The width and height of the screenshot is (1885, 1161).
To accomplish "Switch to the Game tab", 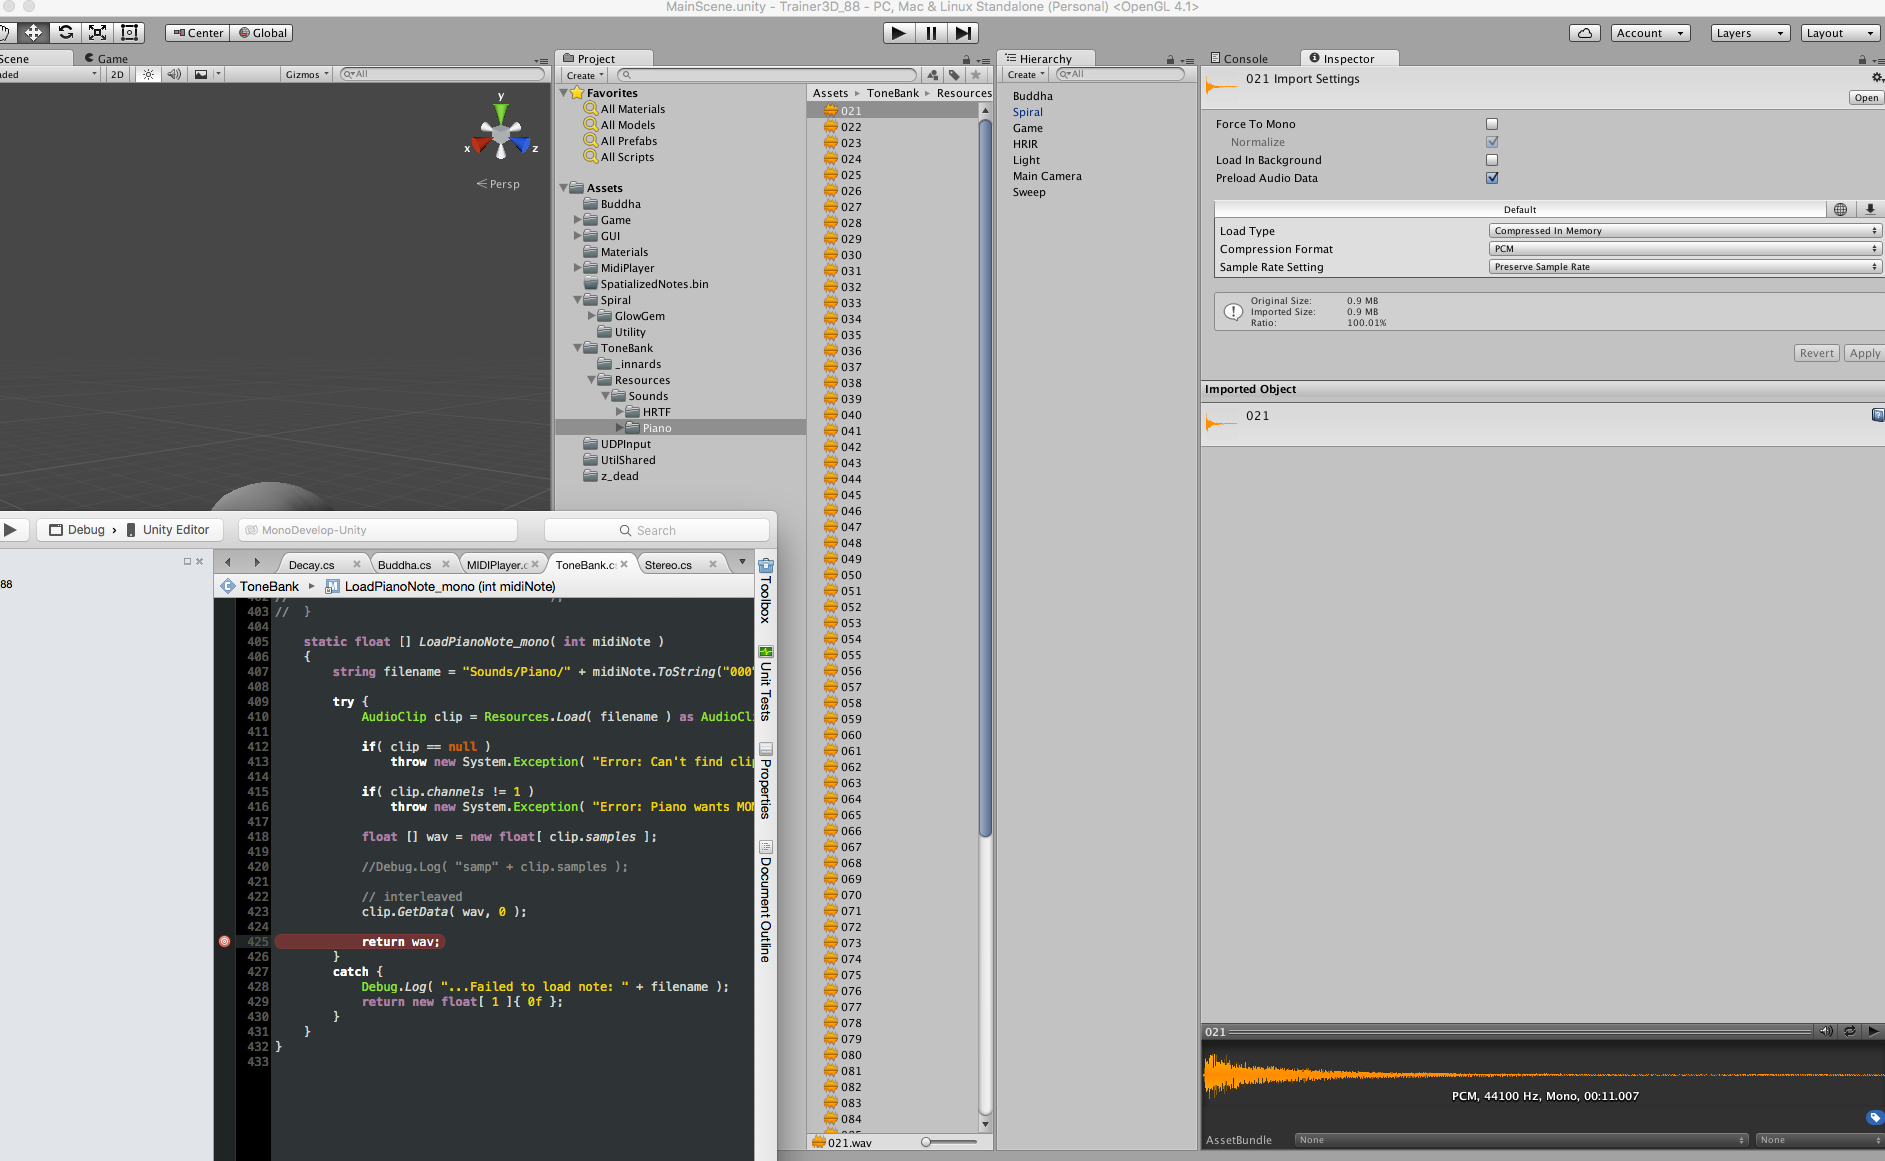I will click(x=106, y=59).
